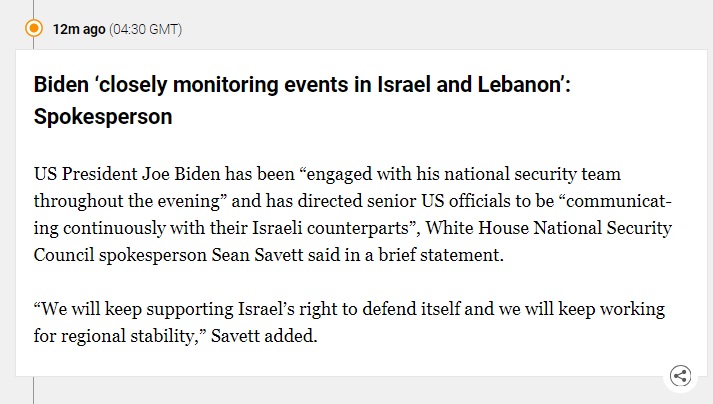Click the "12m ago" timestamp

(79, 30)
